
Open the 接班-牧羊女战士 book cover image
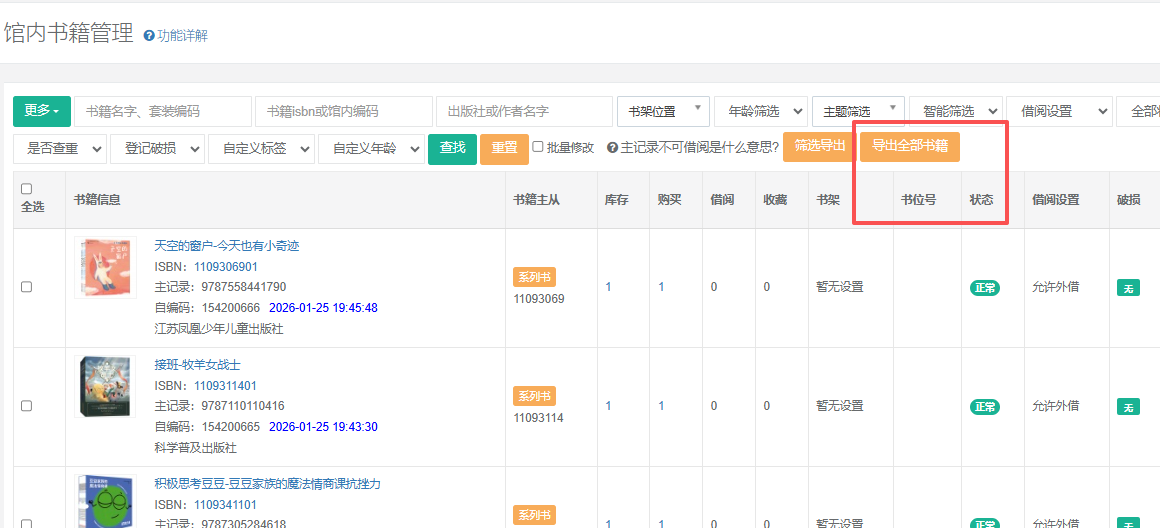pos(105,386)
